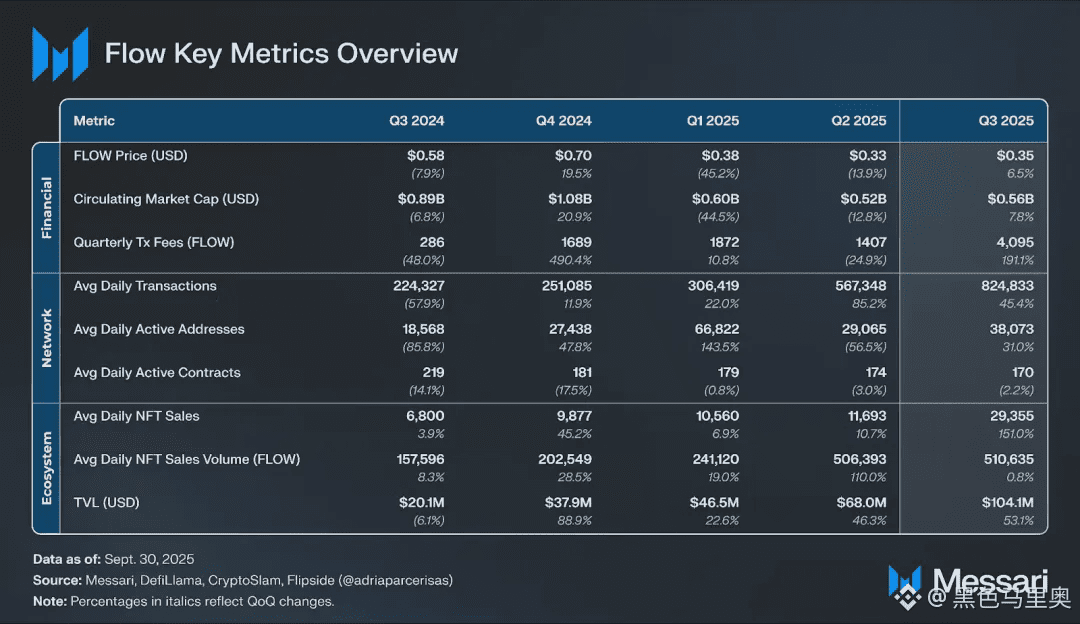Click the 'Data as of: Sept. 30, 2025' line
The width and height of the screenshot is (1080, 624).
click(114, 559)
